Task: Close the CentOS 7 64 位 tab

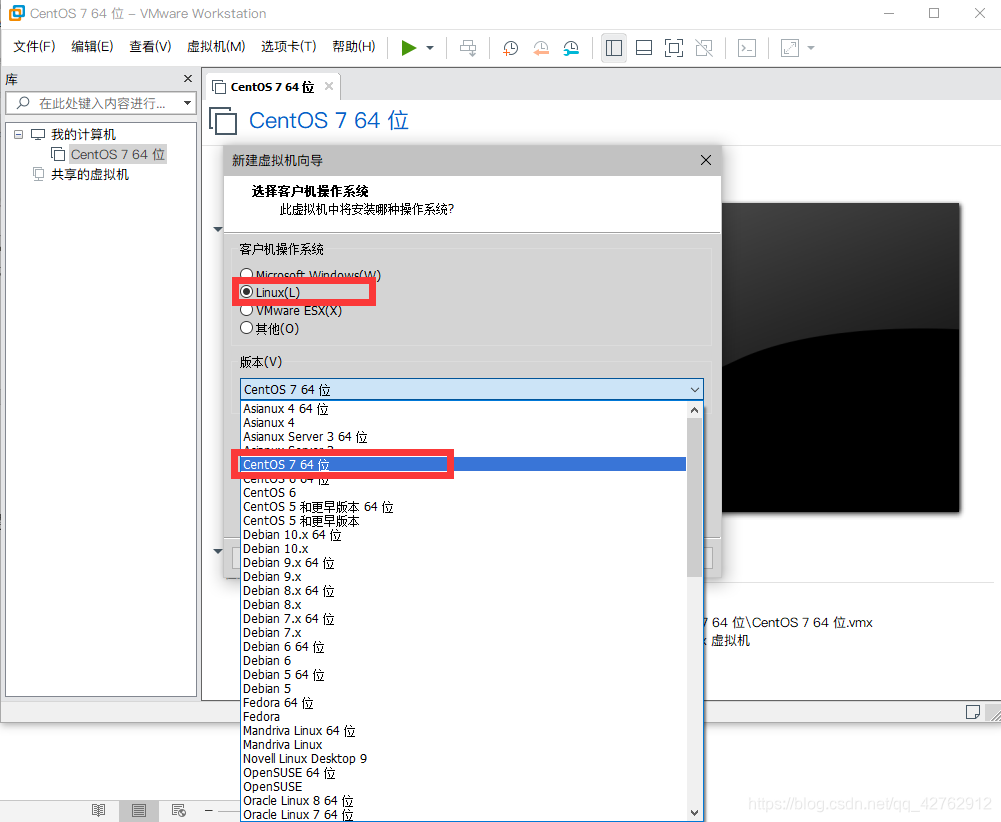Action: [329, 86]
